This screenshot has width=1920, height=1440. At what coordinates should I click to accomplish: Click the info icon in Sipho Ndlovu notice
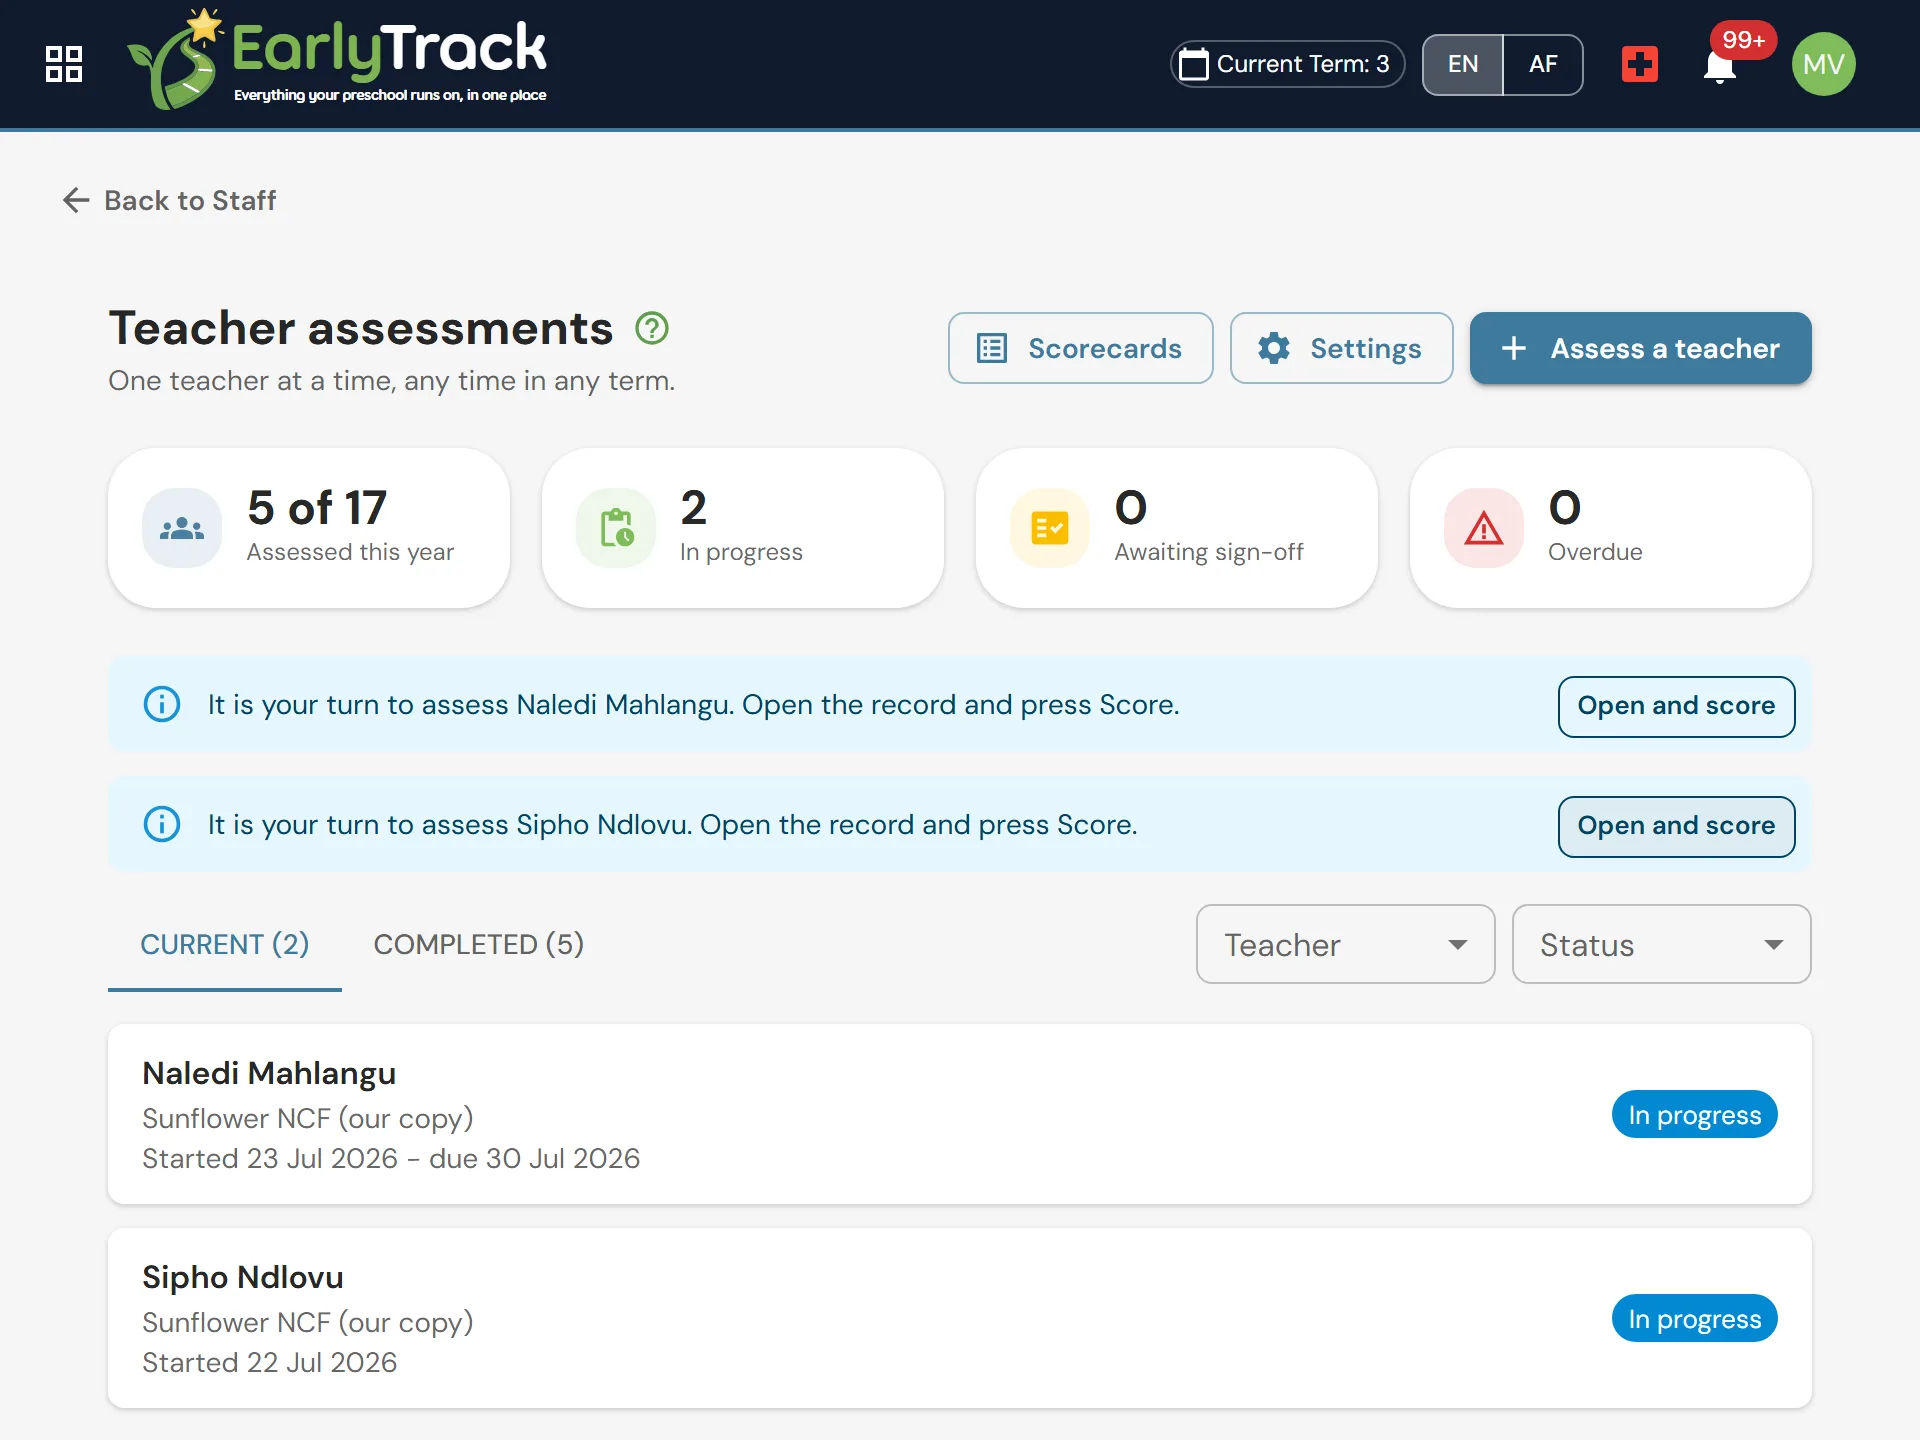click(x=162, y=824)
